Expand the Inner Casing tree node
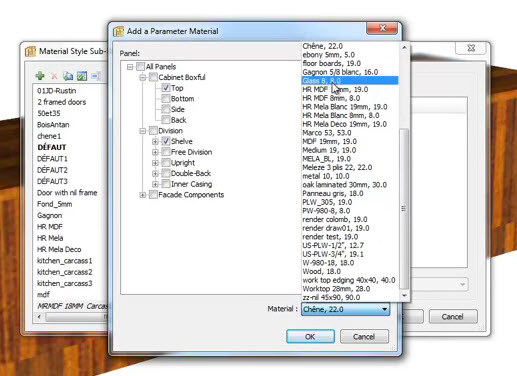This screenshot has height=376, width=517. [x=155, y=184]
